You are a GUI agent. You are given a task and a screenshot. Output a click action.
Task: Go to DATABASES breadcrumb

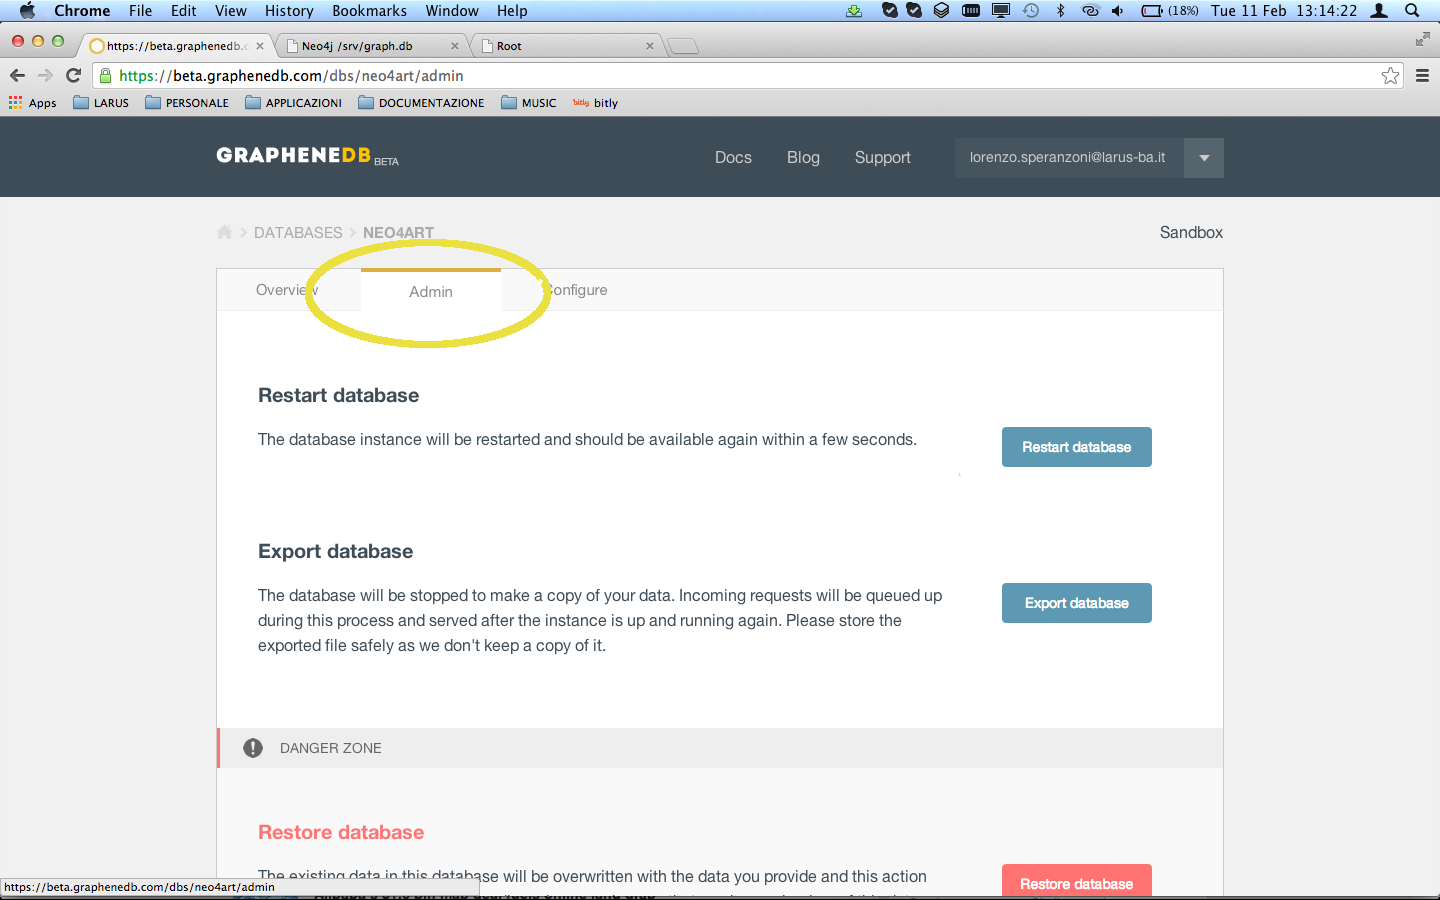[298, 232]
